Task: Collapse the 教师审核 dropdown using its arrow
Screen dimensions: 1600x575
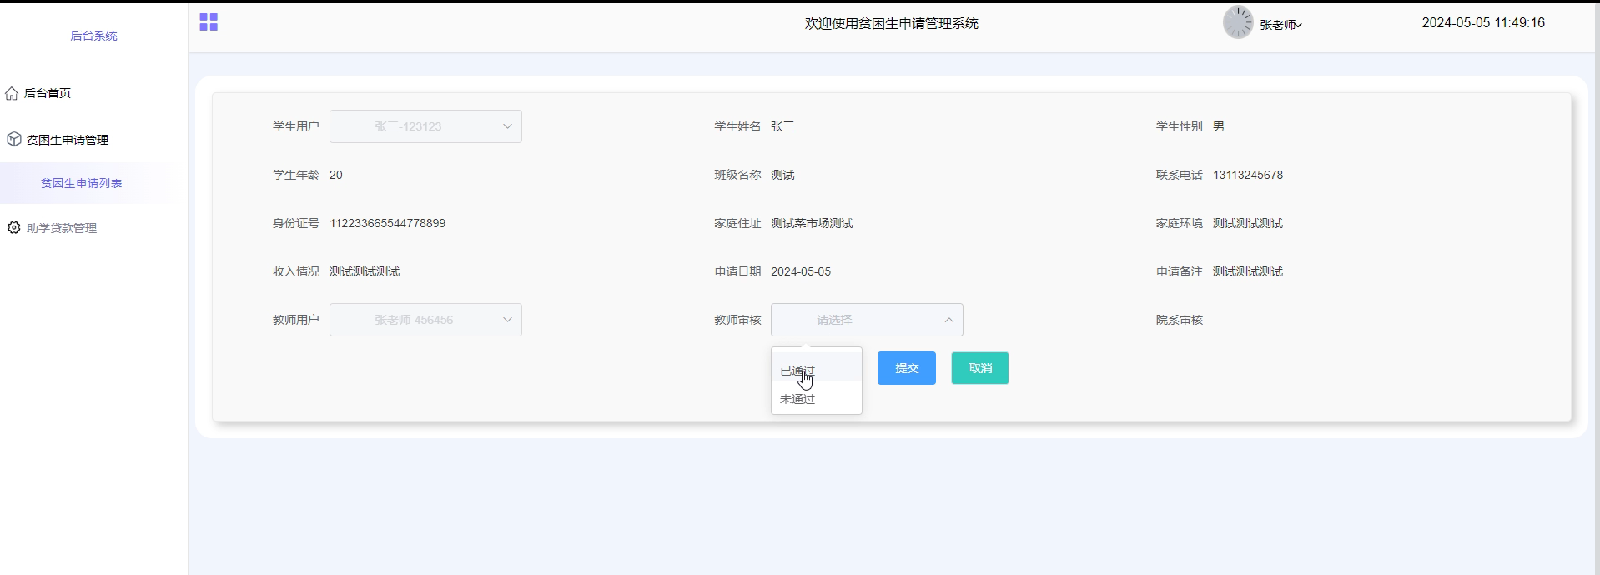Action: 948,320
